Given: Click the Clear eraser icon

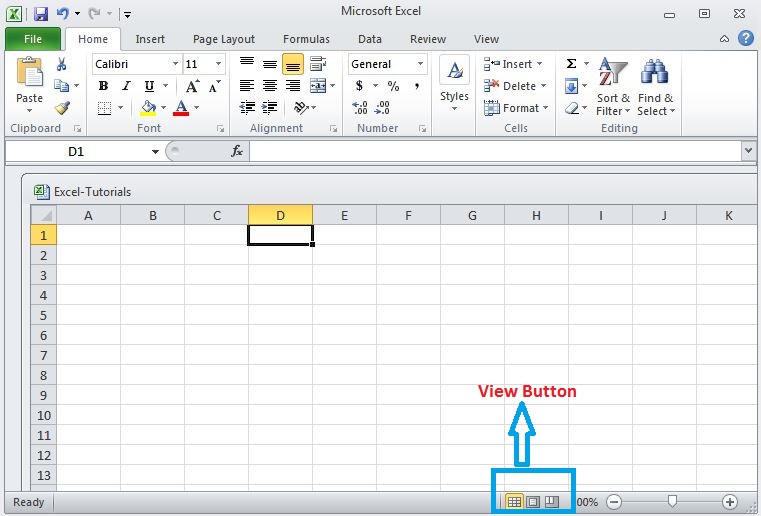Looking at the screenshot, I should pos(572,108).
